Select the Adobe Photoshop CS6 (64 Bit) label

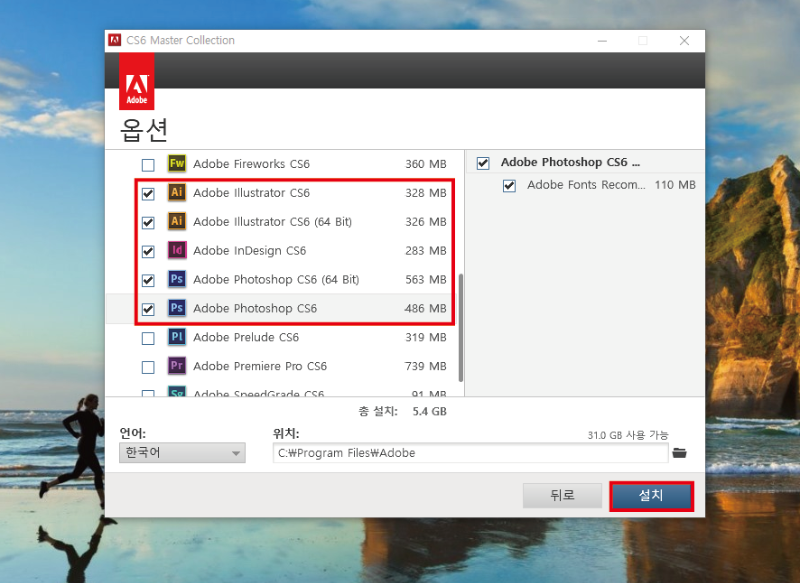pyautogui.click(x=276, y=280)
